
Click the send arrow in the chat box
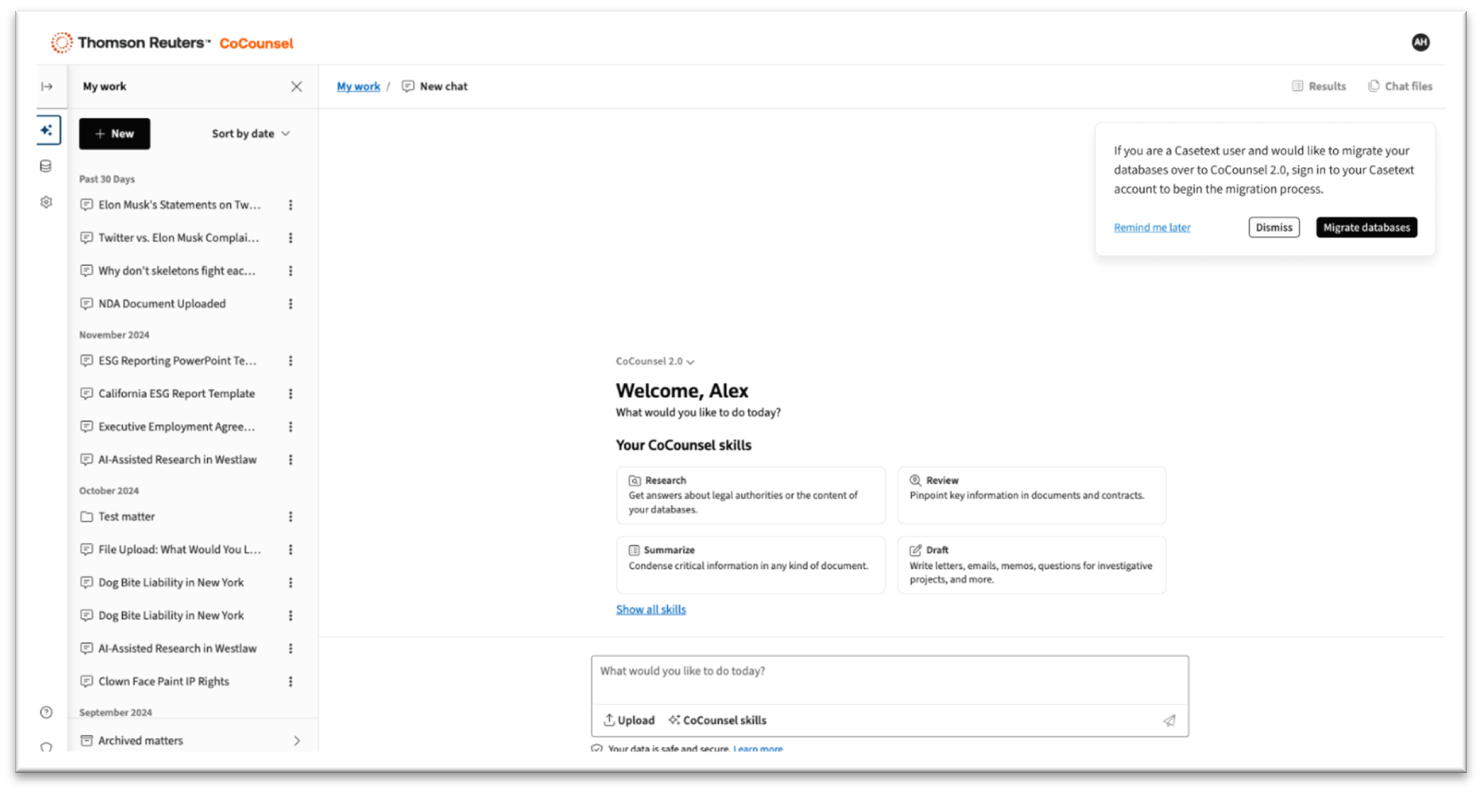1169,720
